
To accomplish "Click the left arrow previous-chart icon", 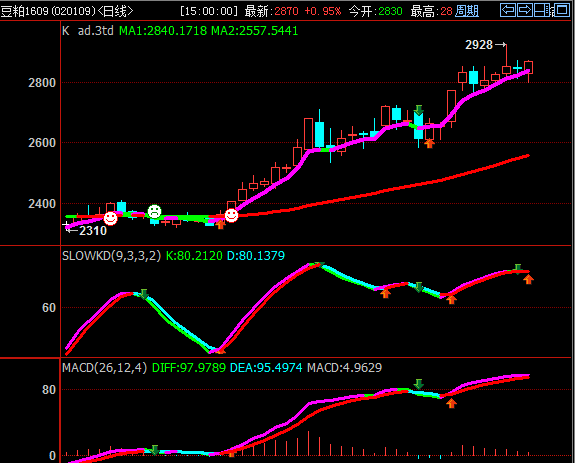I will (x=508, y=10).
